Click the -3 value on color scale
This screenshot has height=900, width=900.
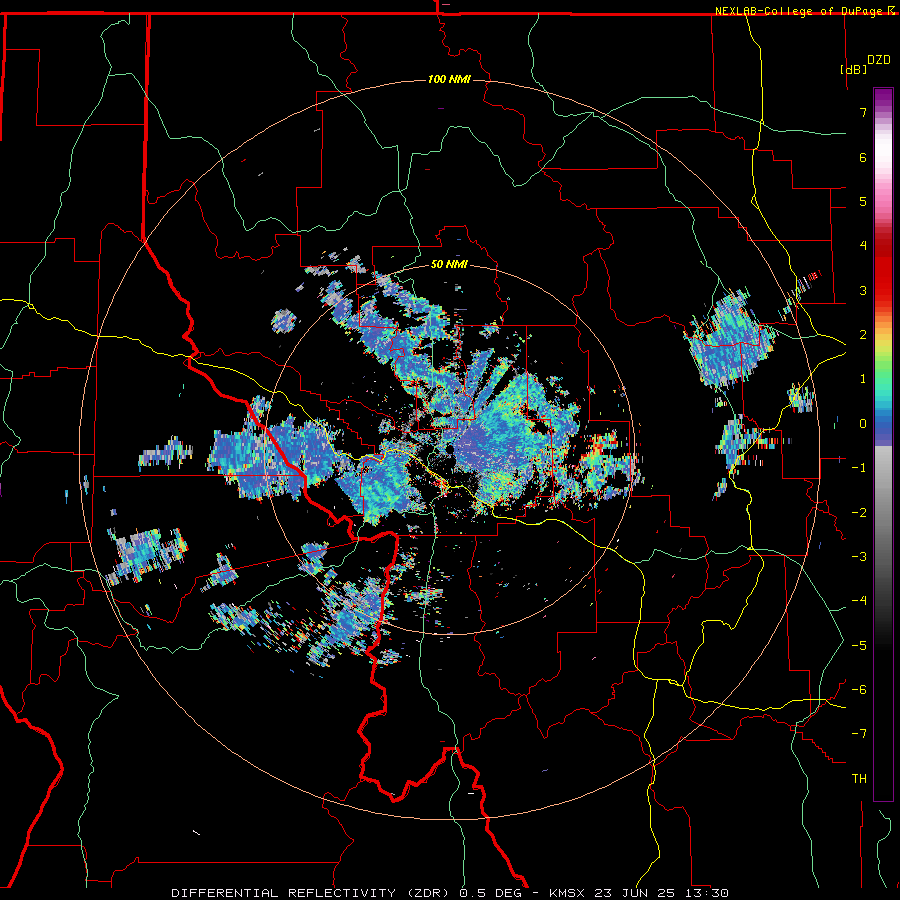pyautogui.click(x=859, y=557)
